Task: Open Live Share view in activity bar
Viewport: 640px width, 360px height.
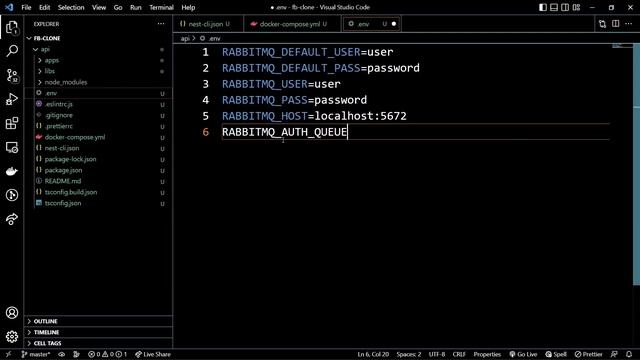Action: point(12,219)
